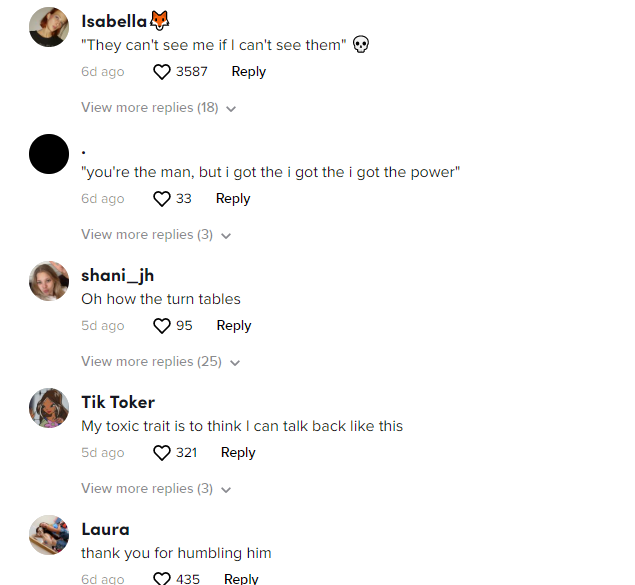The width and height of the screenshot is (635, 585).
Task: Expand View more replies (25)
Action: click(x=160, y=362)
